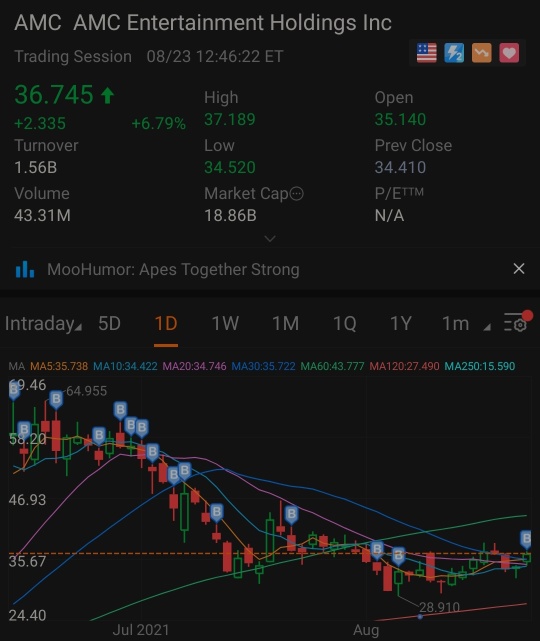
Task: Switch to the 5D chart tab
Action: click(109, 323)
